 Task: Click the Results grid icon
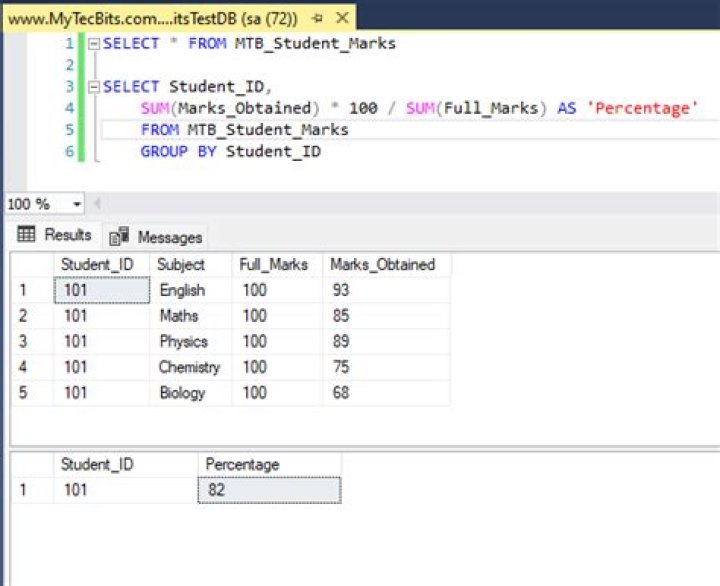[26, 234]
